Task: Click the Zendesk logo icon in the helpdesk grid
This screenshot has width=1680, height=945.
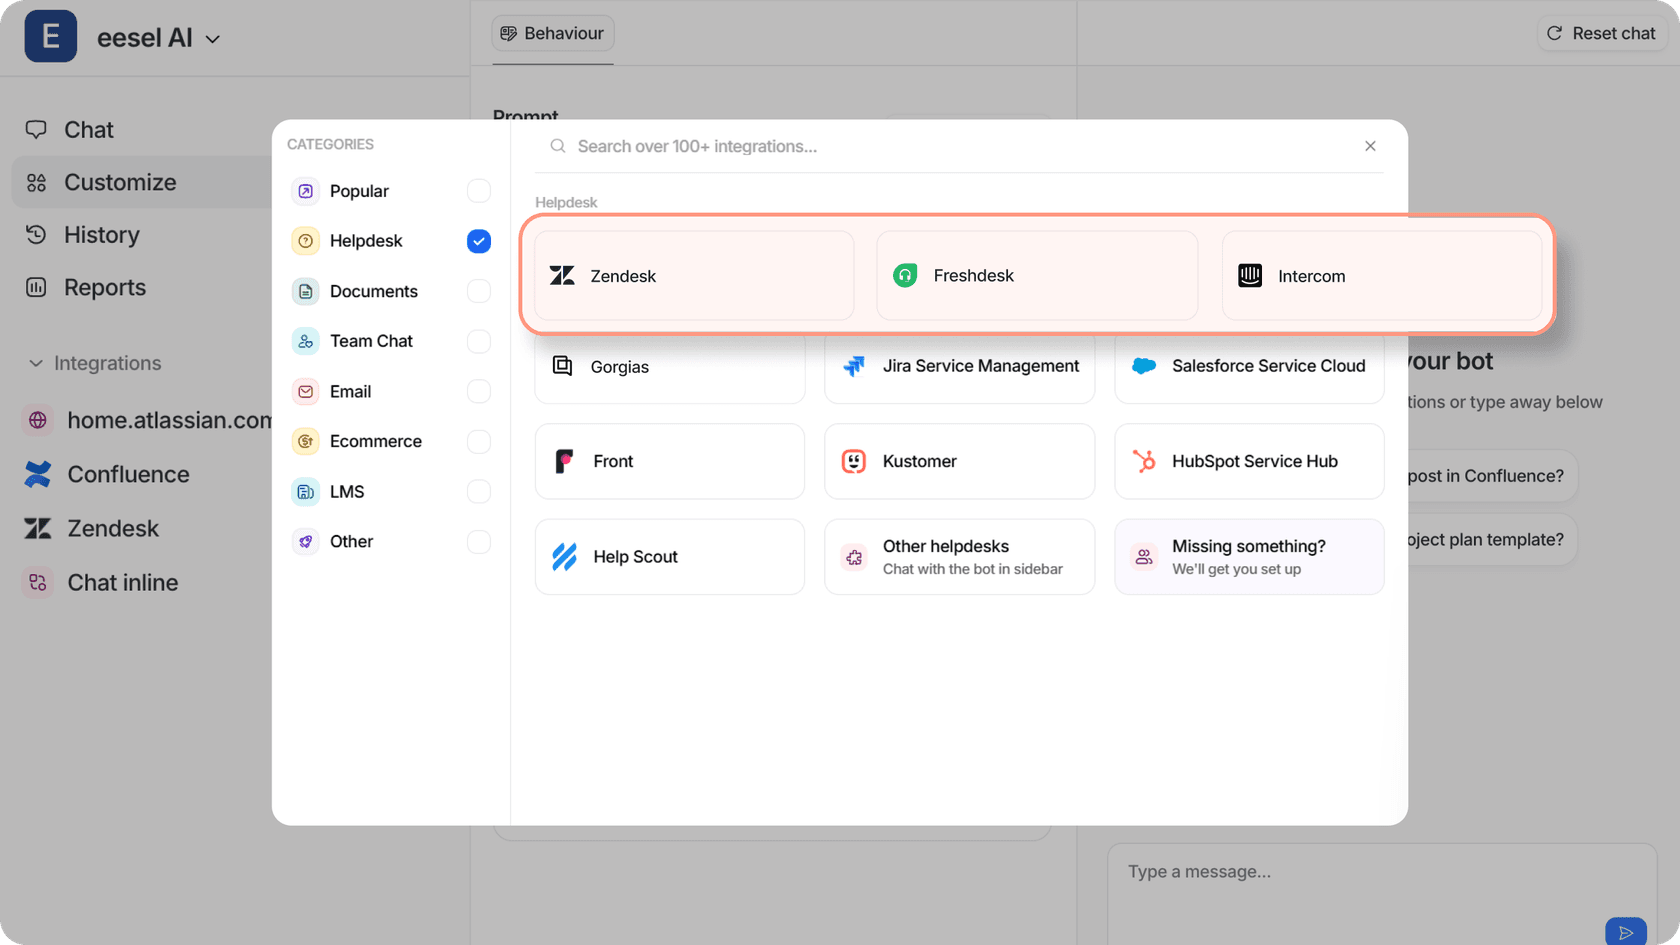Action: [x=562, y=276]
